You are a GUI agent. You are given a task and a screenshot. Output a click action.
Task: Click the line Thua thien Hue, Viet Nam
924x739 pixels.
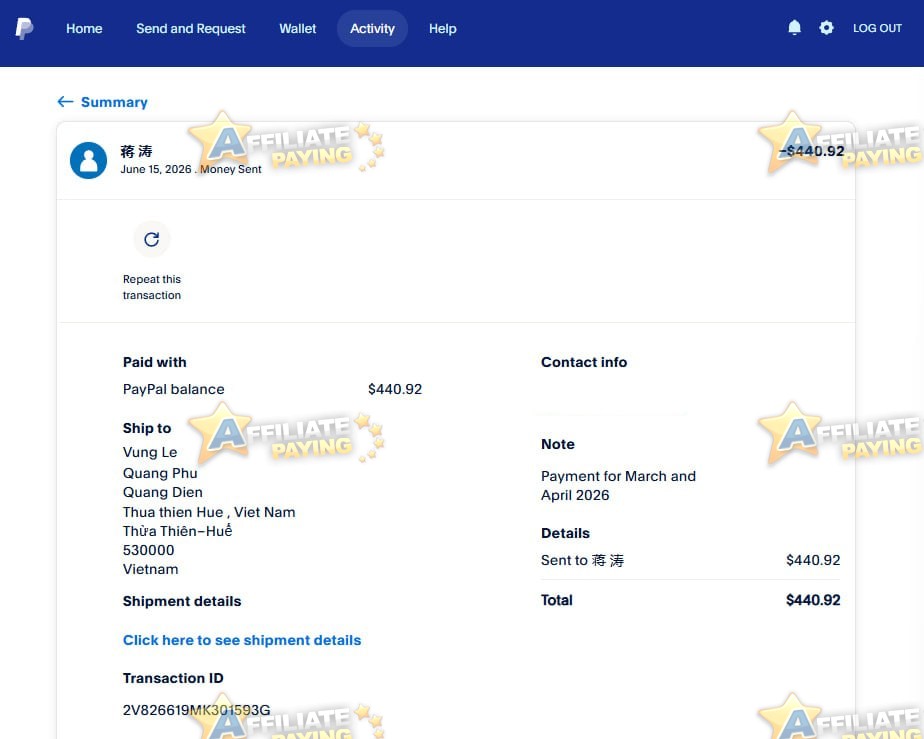209,512
